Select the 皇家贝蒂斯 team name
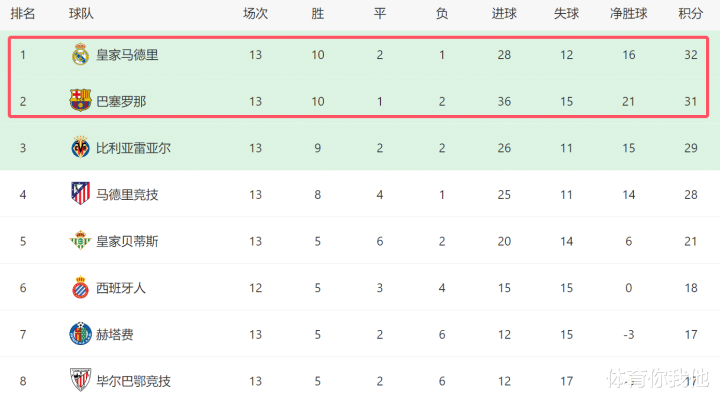 127,241
